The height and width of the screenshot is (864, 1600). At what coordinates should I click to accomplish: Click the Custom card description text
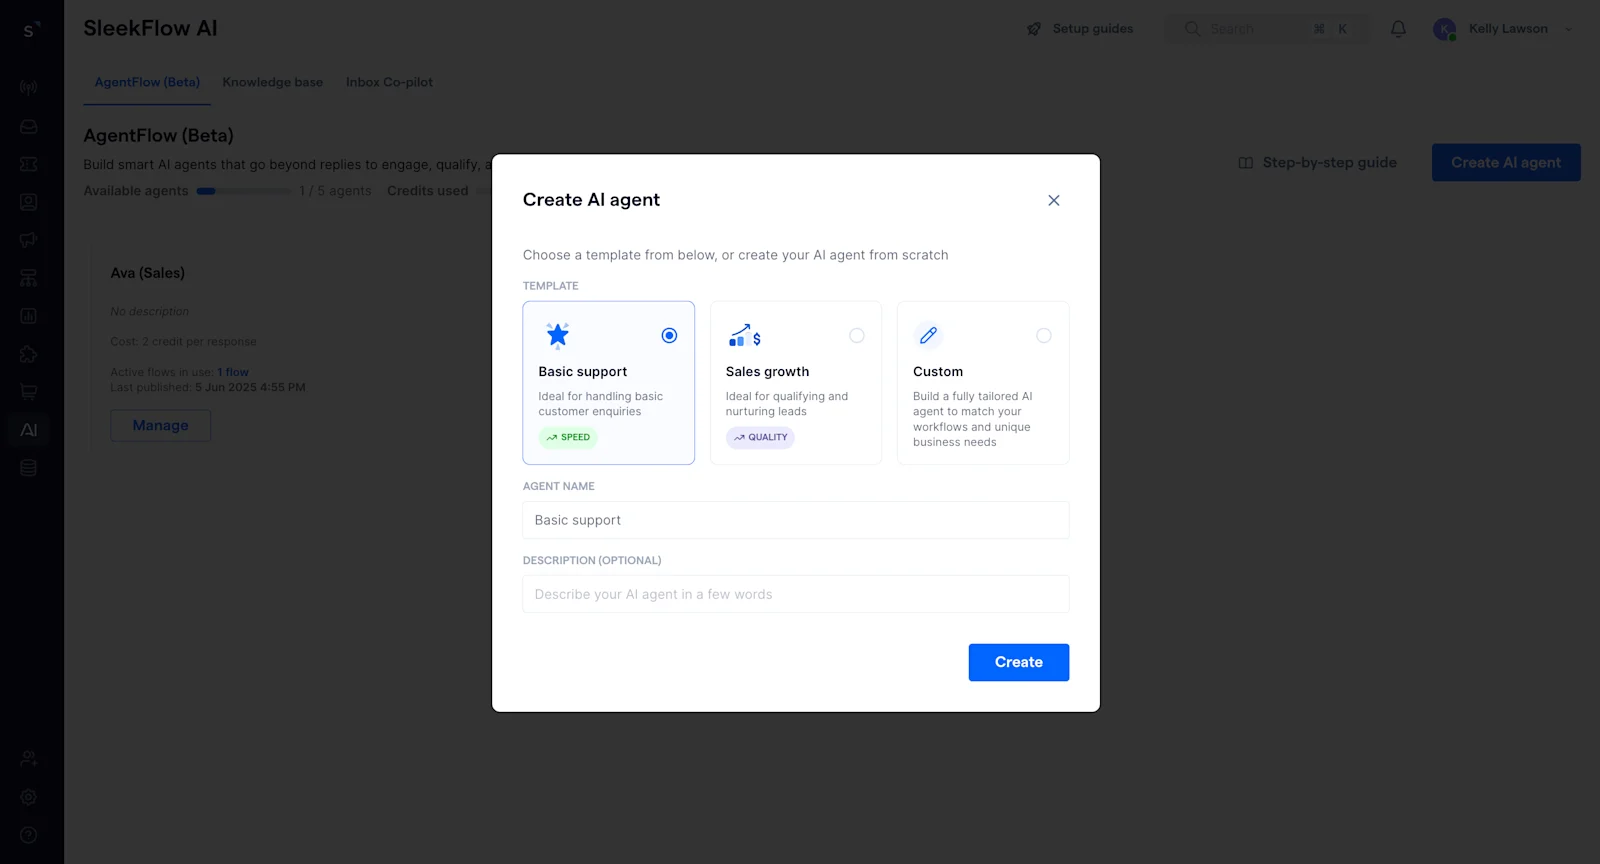pos(972,419)
